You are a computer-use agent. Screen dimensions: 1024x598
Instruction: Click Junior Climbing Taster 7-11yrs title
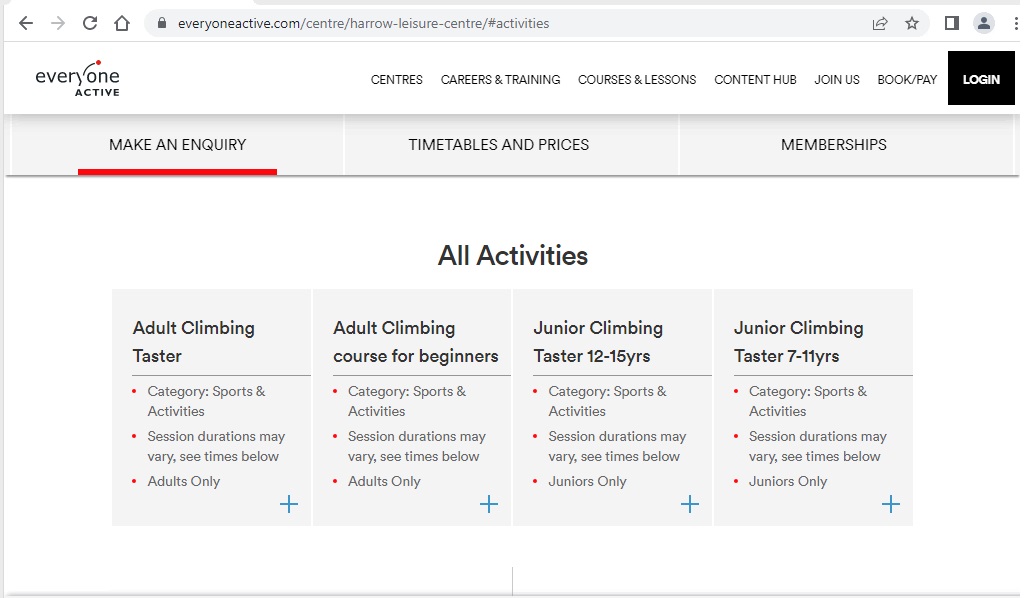coord(798,341)
